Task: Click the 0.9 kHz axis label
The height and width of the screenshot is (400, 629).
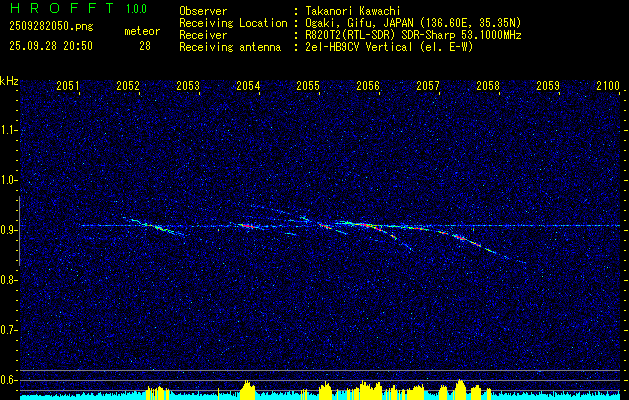Action: click(8, 230)
